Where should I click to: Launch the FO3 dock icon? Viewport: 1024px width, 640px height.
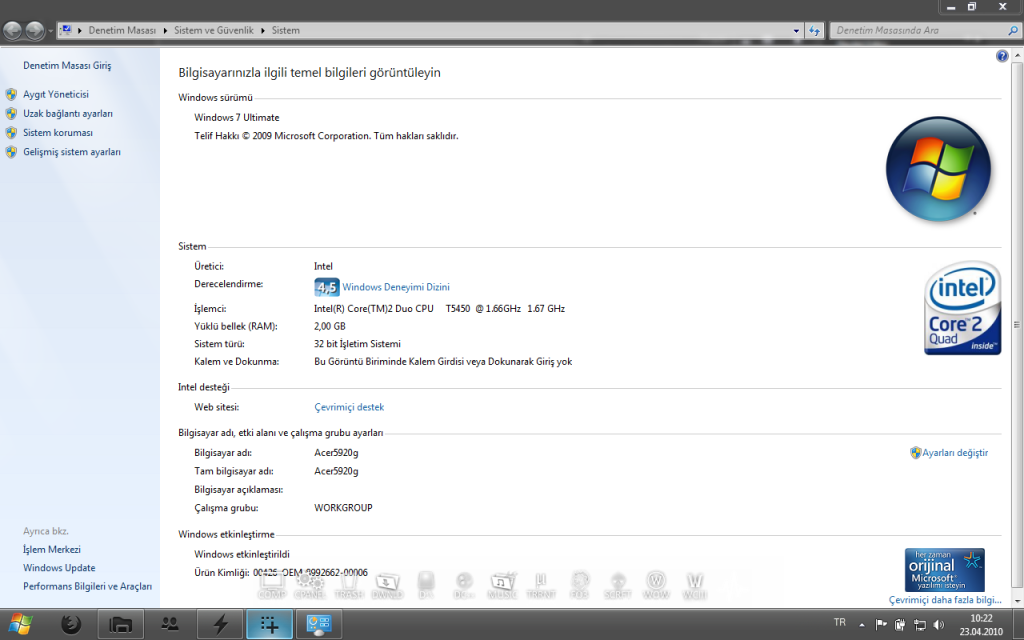coord(579,584)
